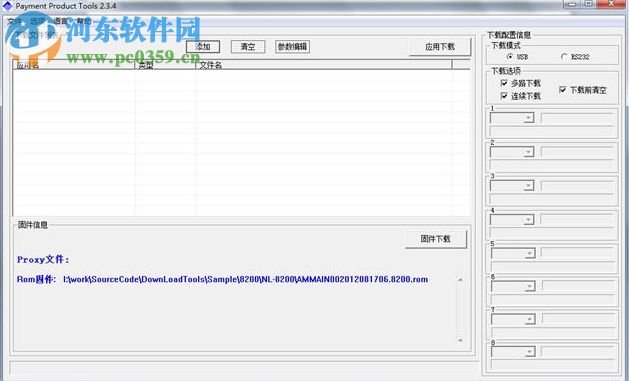Open the 帮助 menu
Image resolution: width=629 pixels, height=381 pixels.
tap(84, 21)
